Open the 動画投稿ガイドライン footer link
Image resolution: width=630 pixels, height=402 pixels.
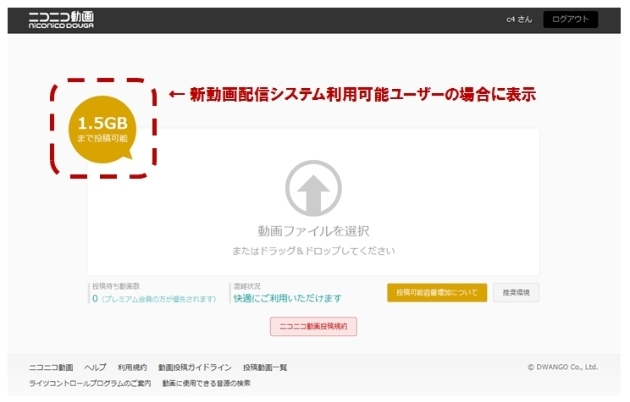click(x=195, y=367)
